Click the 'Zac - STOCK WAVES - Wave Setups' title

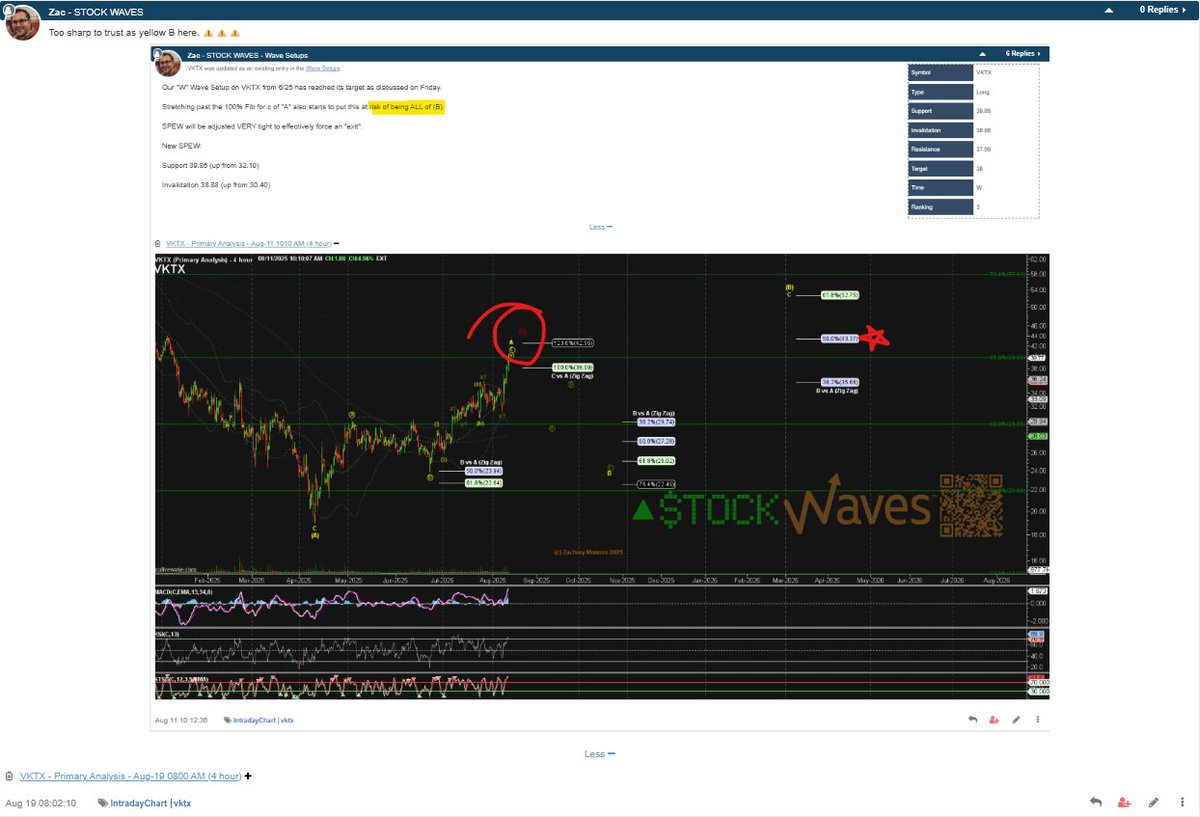pyautogui.click(x=247, y=54)
